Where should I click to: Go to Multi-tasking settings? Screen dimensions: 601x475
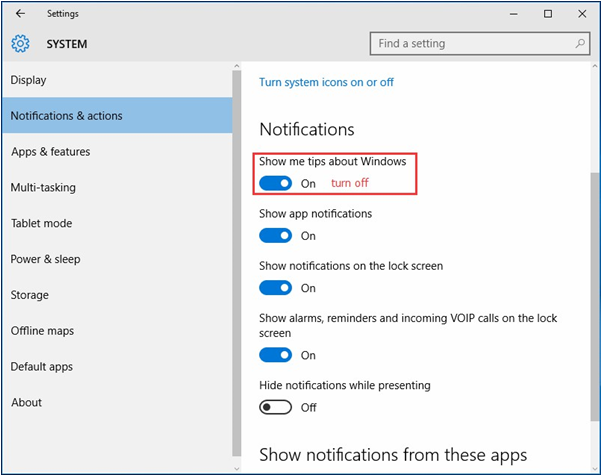pyautogui.click(x=117, y=187)
